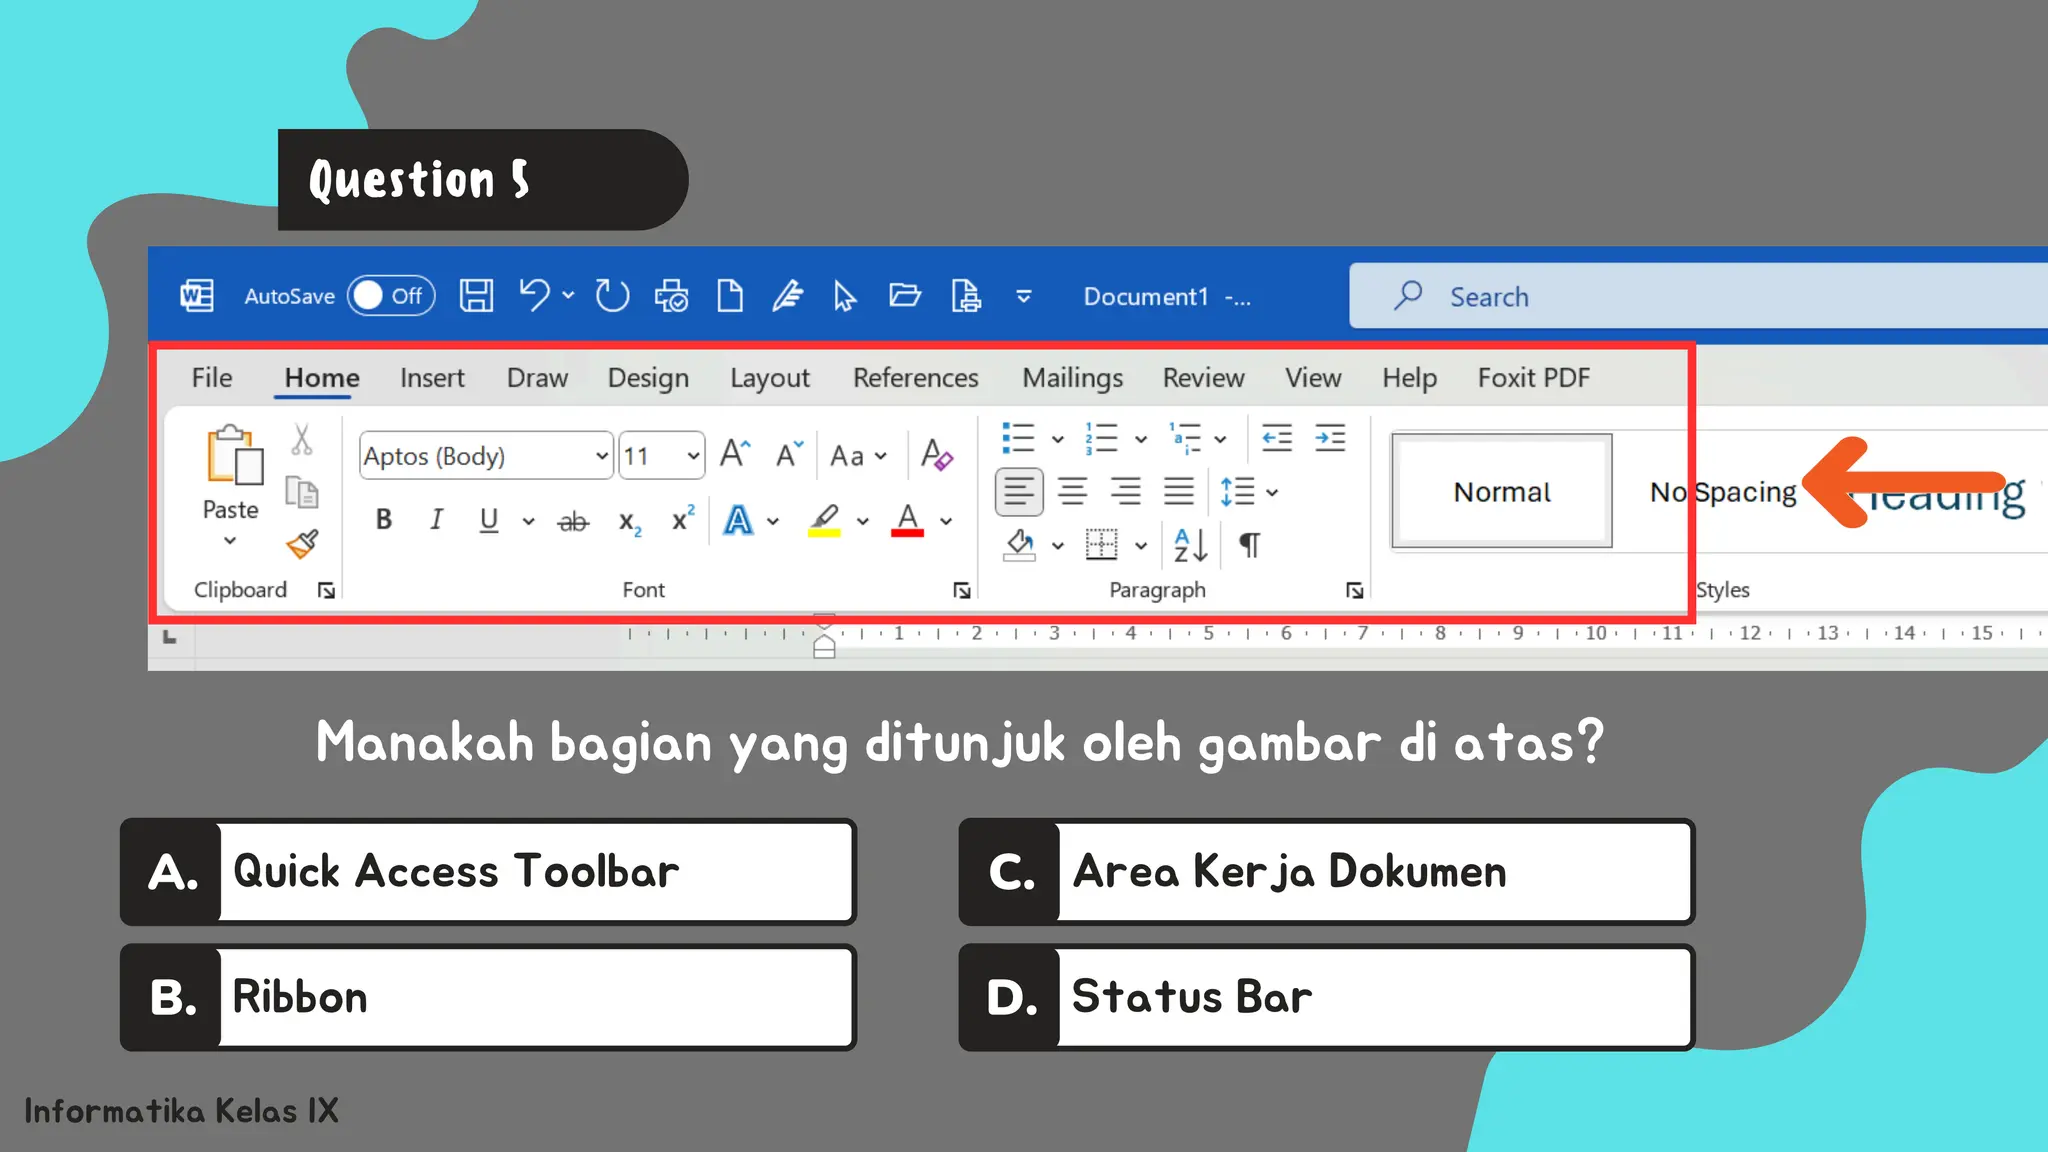This screenshot has width=2048, height=1152.
Task: Open Clipboard group dialog launcher
Action: click(326, 590)
